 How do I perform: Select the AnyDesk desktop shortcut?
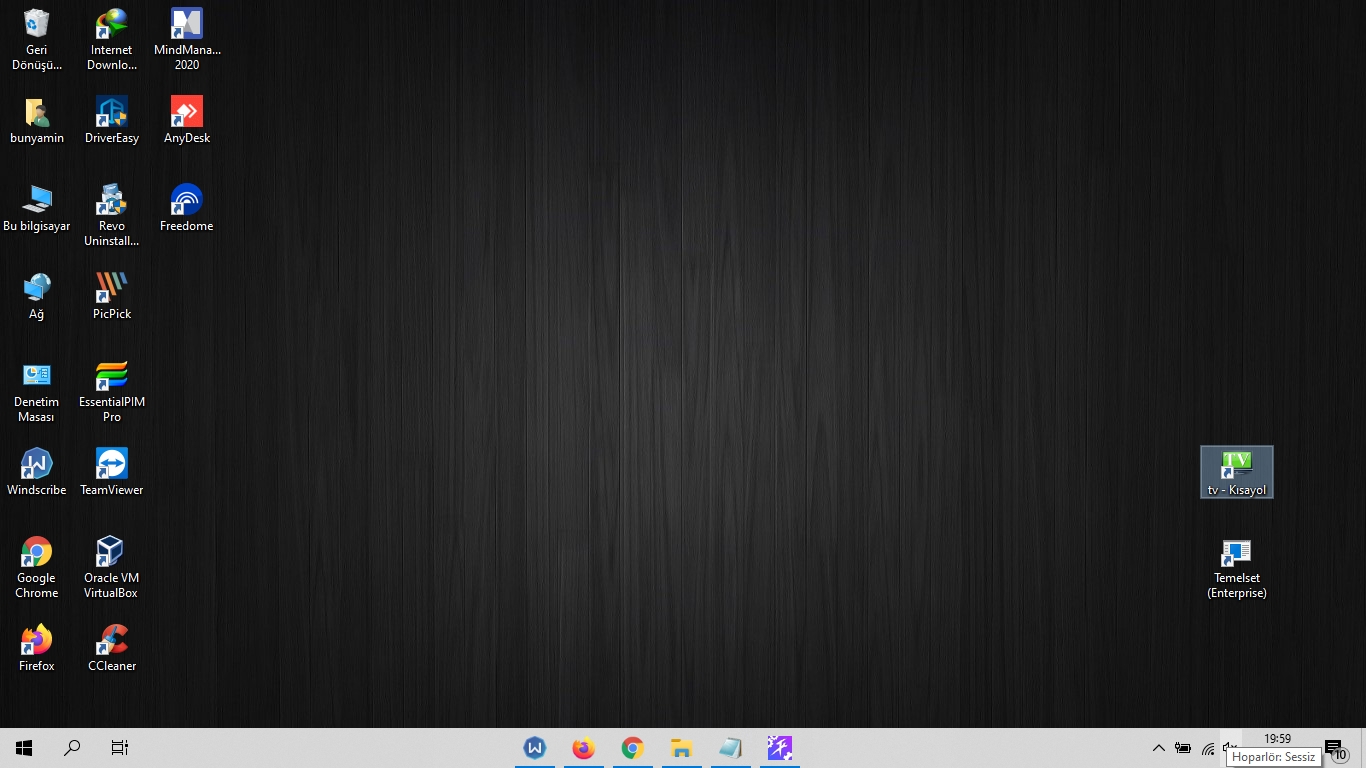[187, 121]
